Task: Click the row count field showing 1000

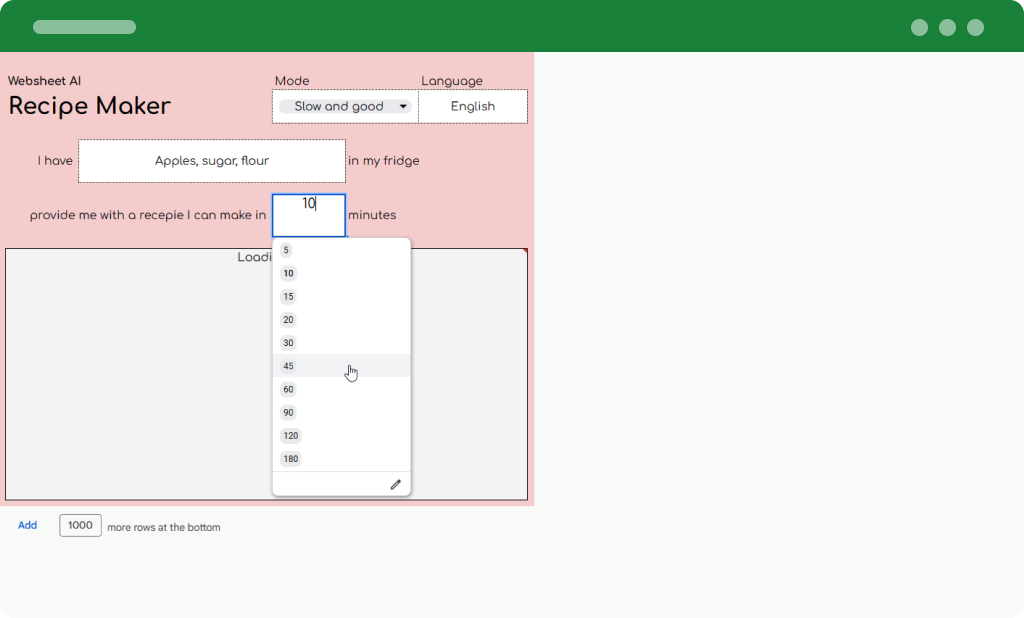Action: (x=80, y=525)
